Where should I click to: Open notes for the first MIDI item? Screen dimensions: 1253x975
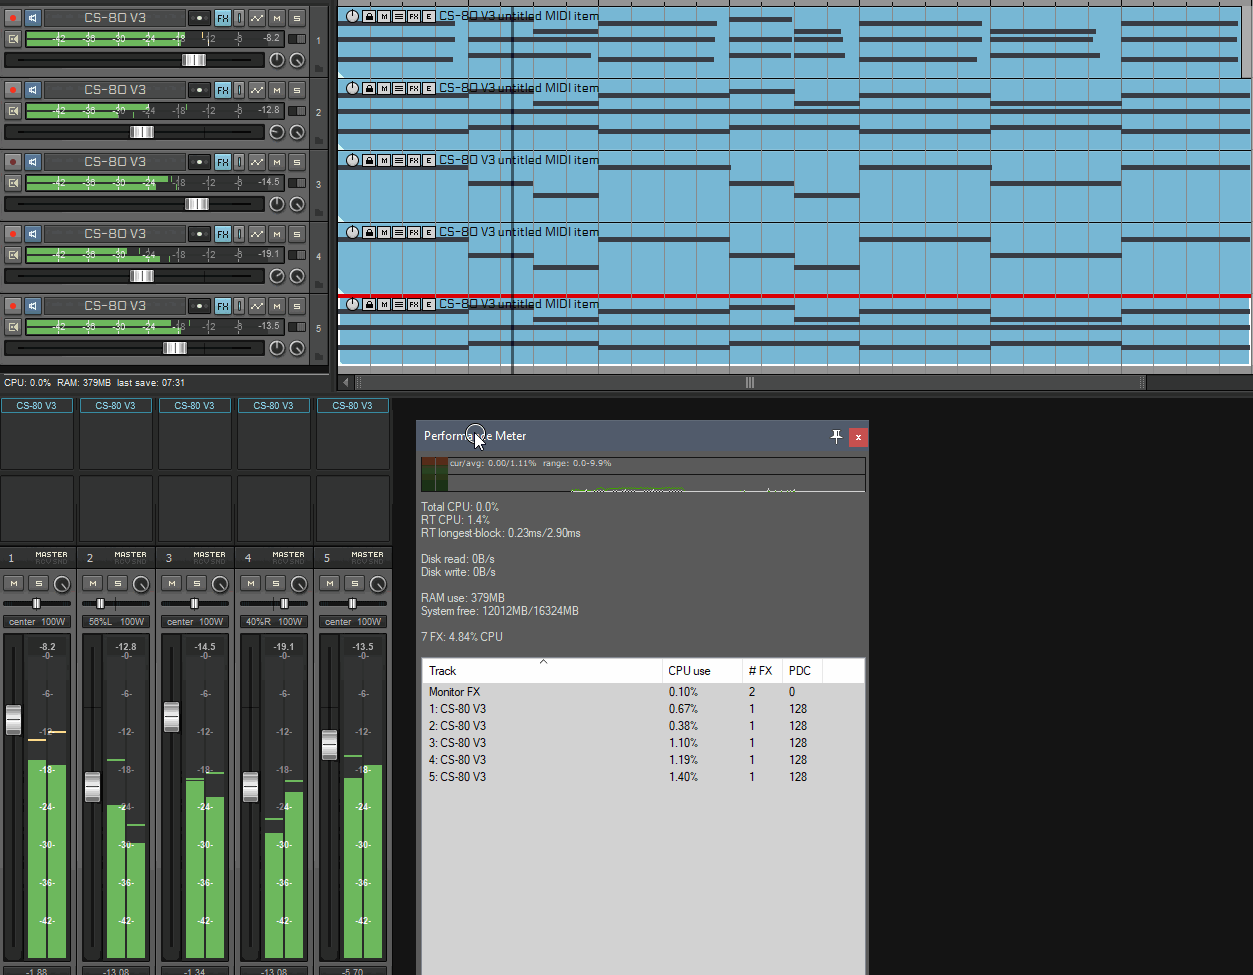coord(399,16)
